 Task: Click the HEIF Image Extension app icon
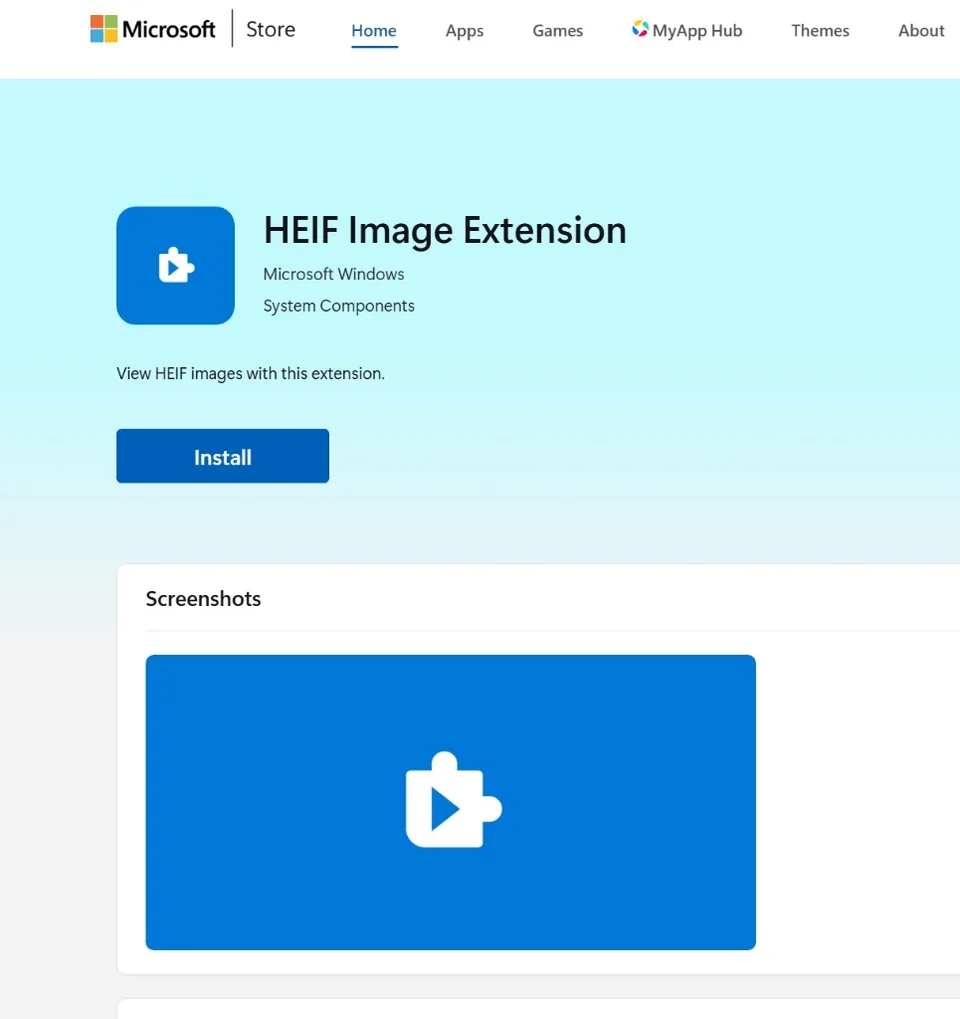pos(175,265)
